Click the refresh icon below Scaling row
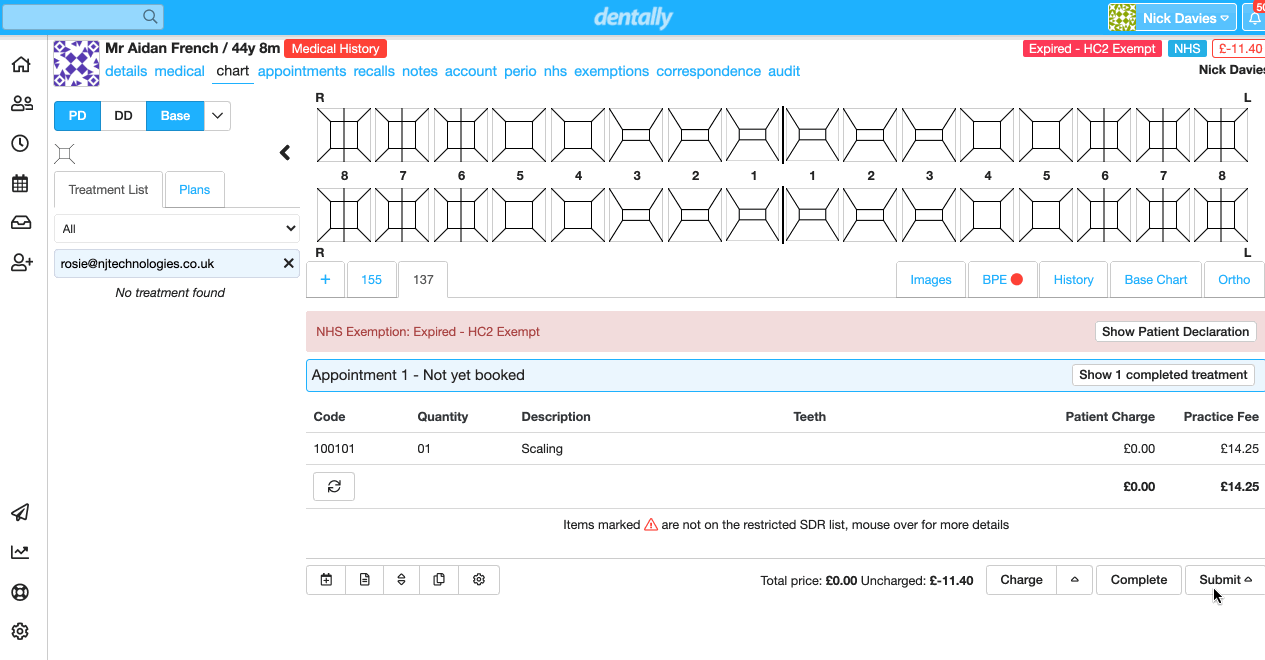 [x=334, y=486]
